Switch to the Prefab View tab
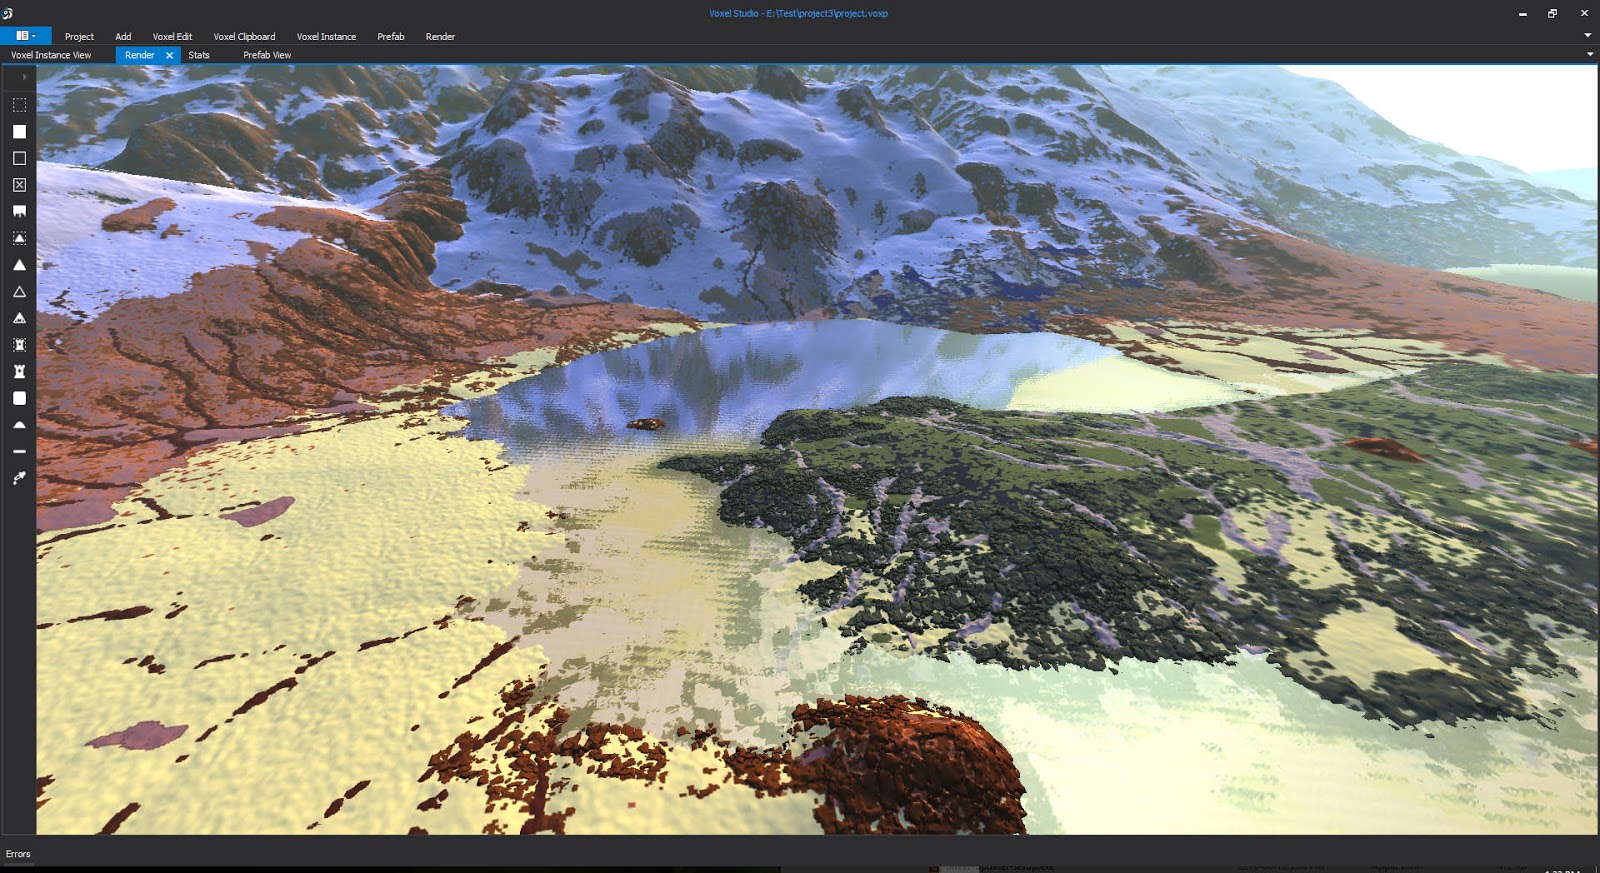The height and width of the screenshot is (873, 1600). (x=267, y=55)
